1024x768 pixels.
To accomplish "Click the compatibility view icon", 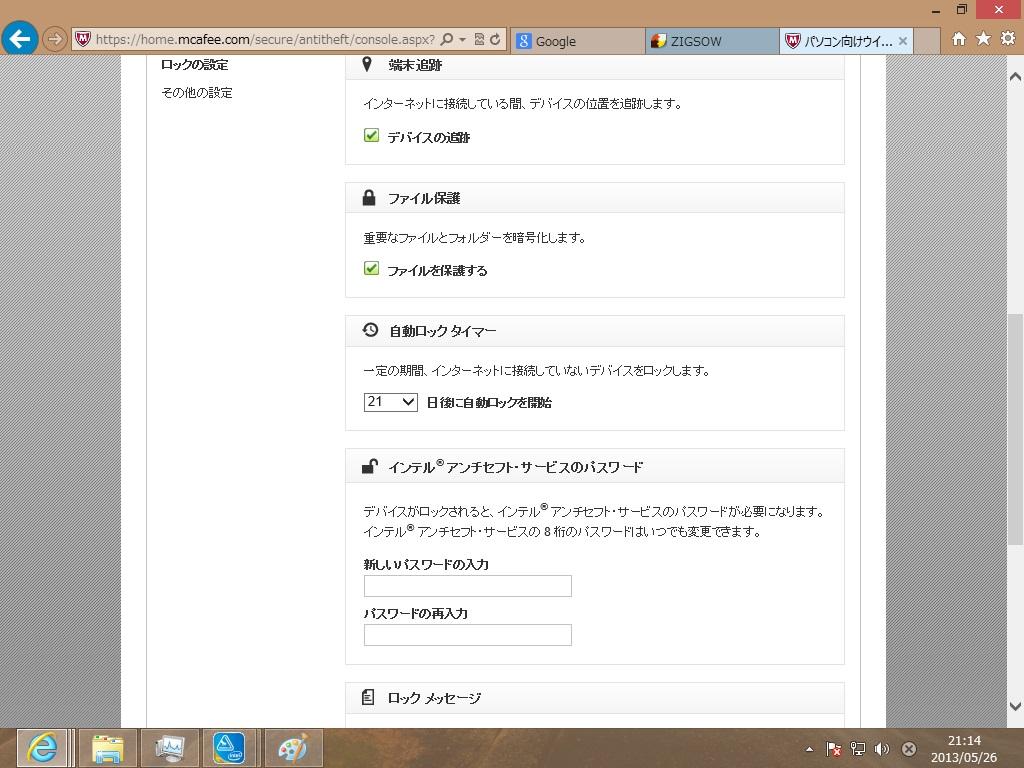I will [x=479, y=39].
